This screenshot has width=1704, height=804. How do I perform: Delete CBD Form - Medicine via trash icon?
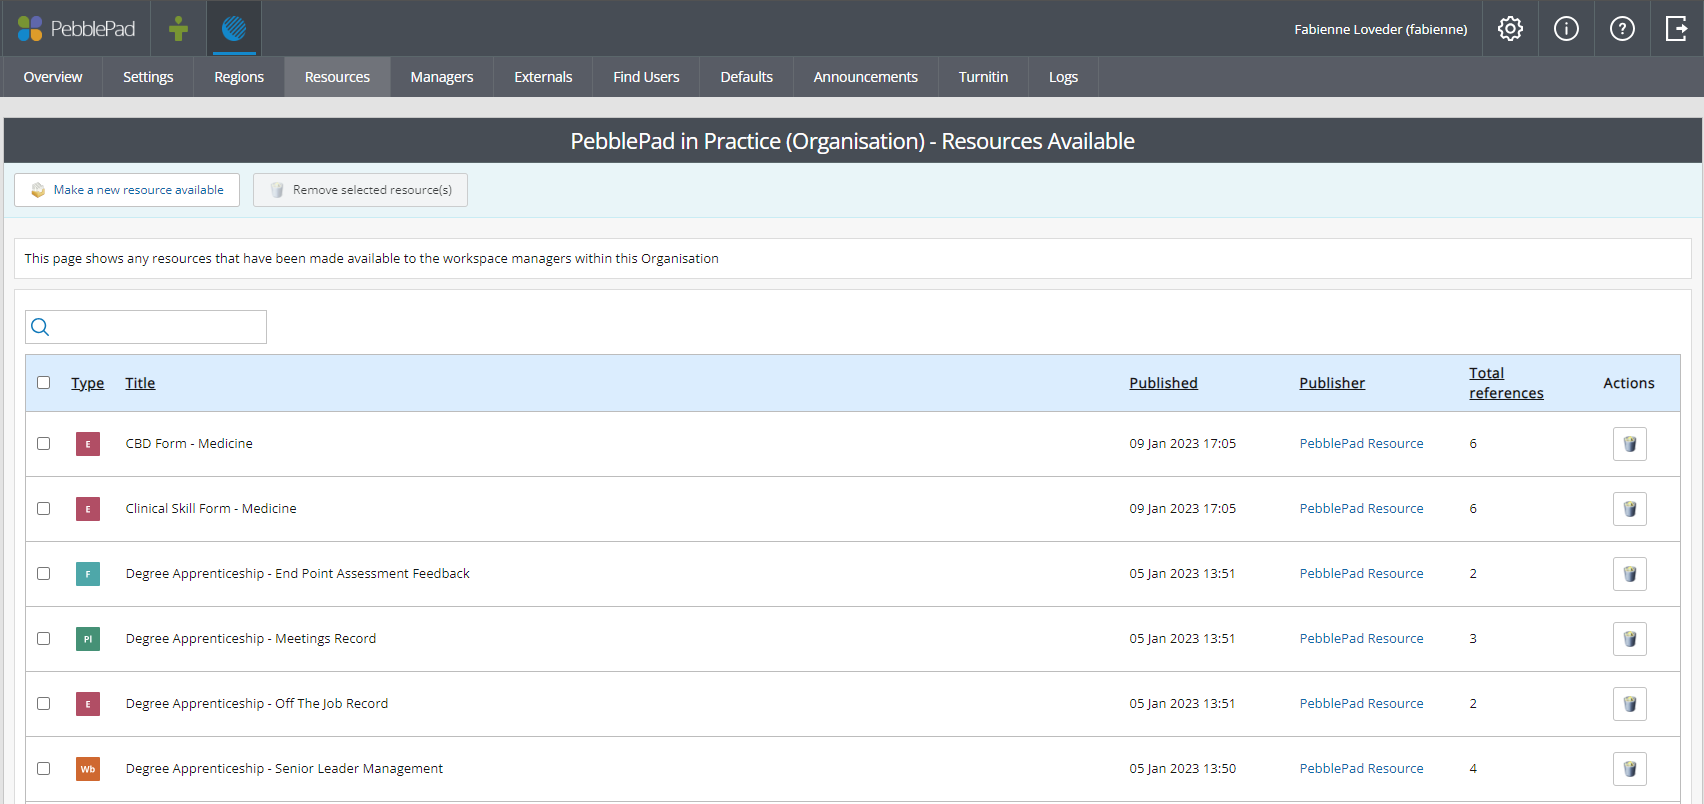[x=1629, y=444]
